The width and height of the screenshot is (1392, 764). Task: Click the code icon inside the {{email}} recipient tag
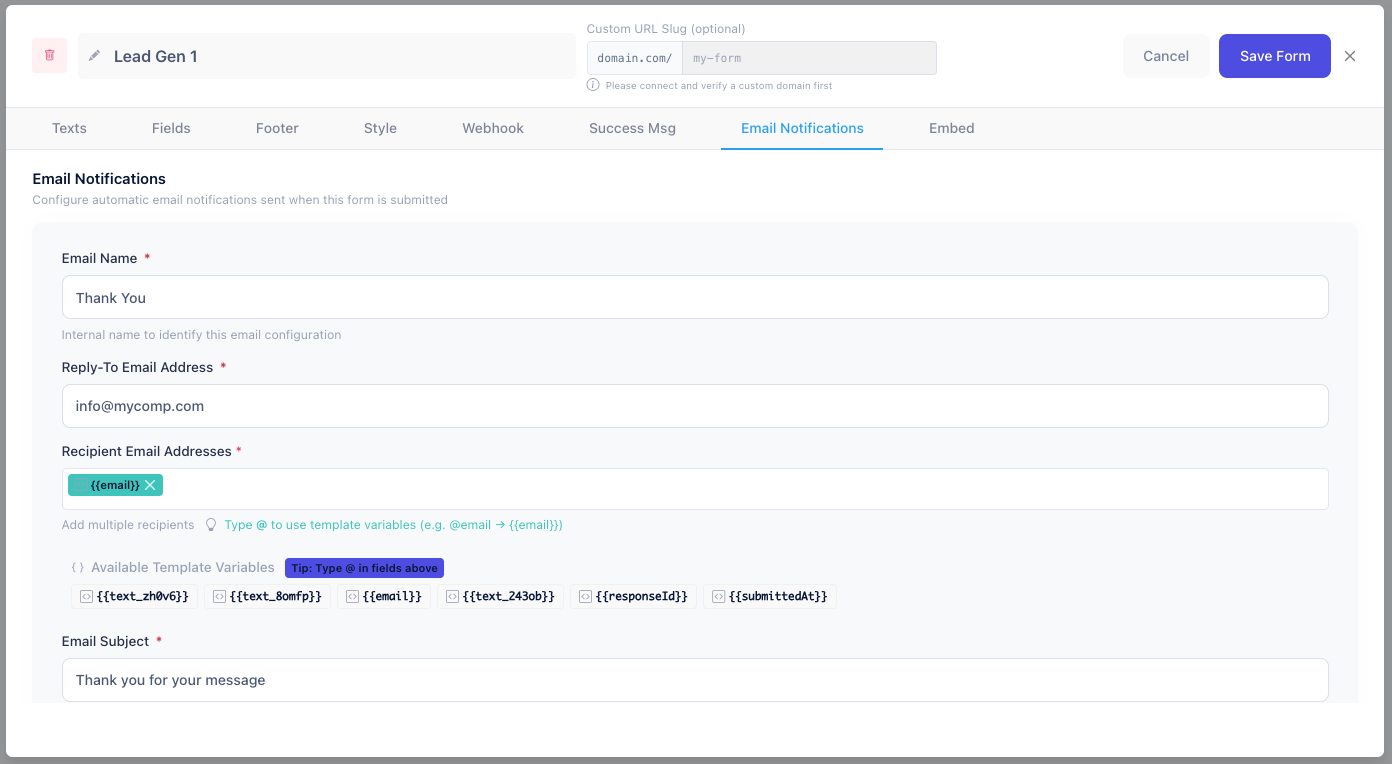click(x=79, y=484)
